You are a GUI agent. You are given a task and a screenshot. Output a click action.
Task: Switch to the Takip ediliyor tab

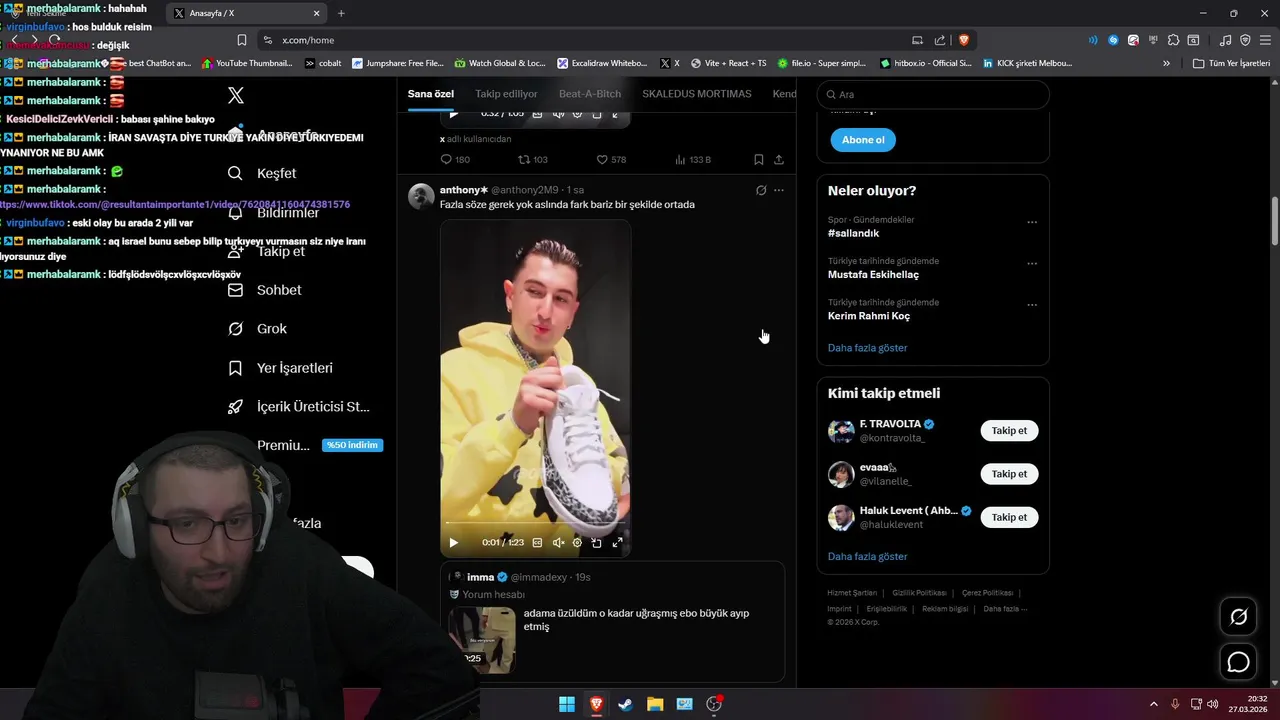point(506,94)
